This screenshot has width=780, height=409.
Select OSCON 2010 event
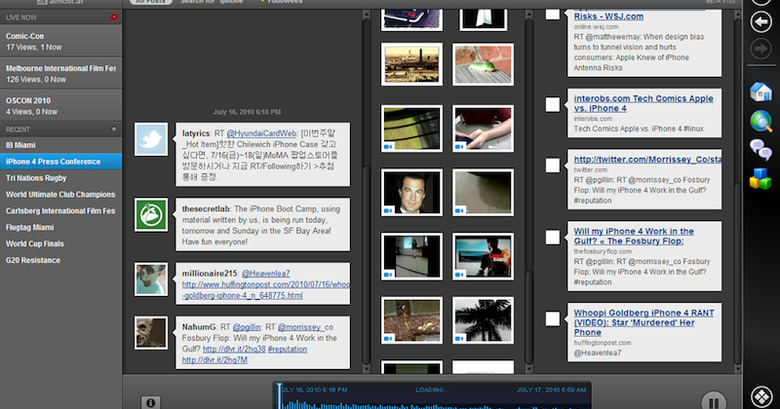(x=61, y=106)
